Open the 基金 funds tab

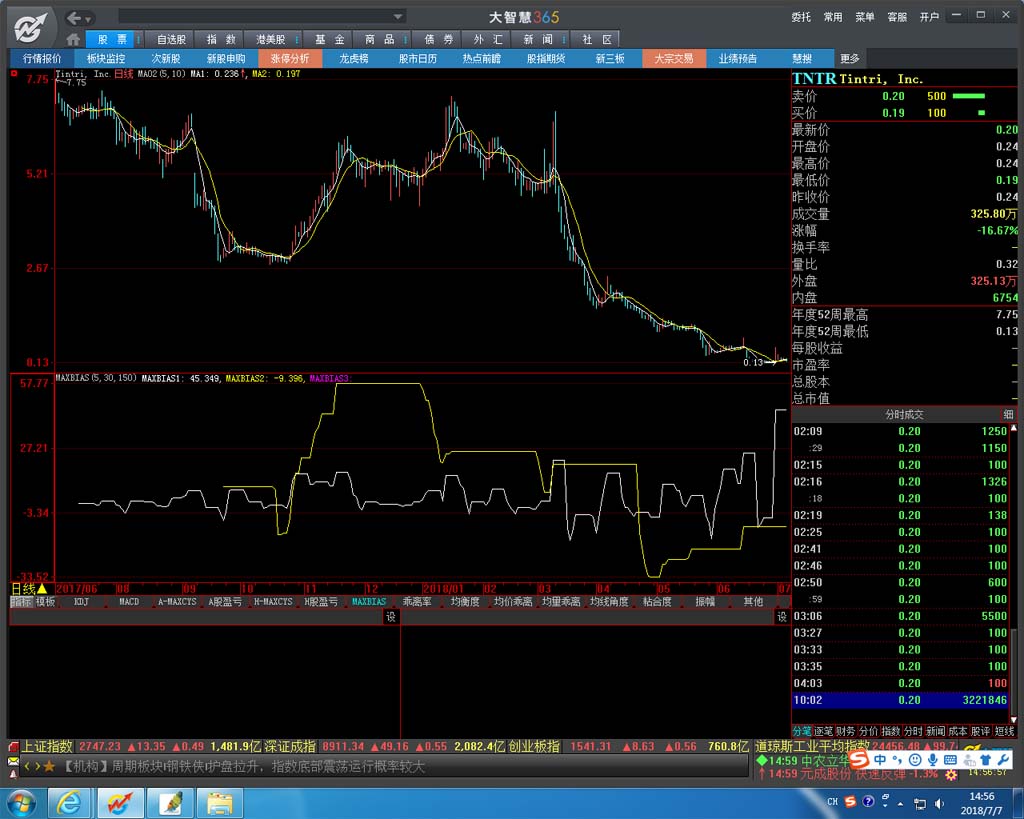coord(329,40)
